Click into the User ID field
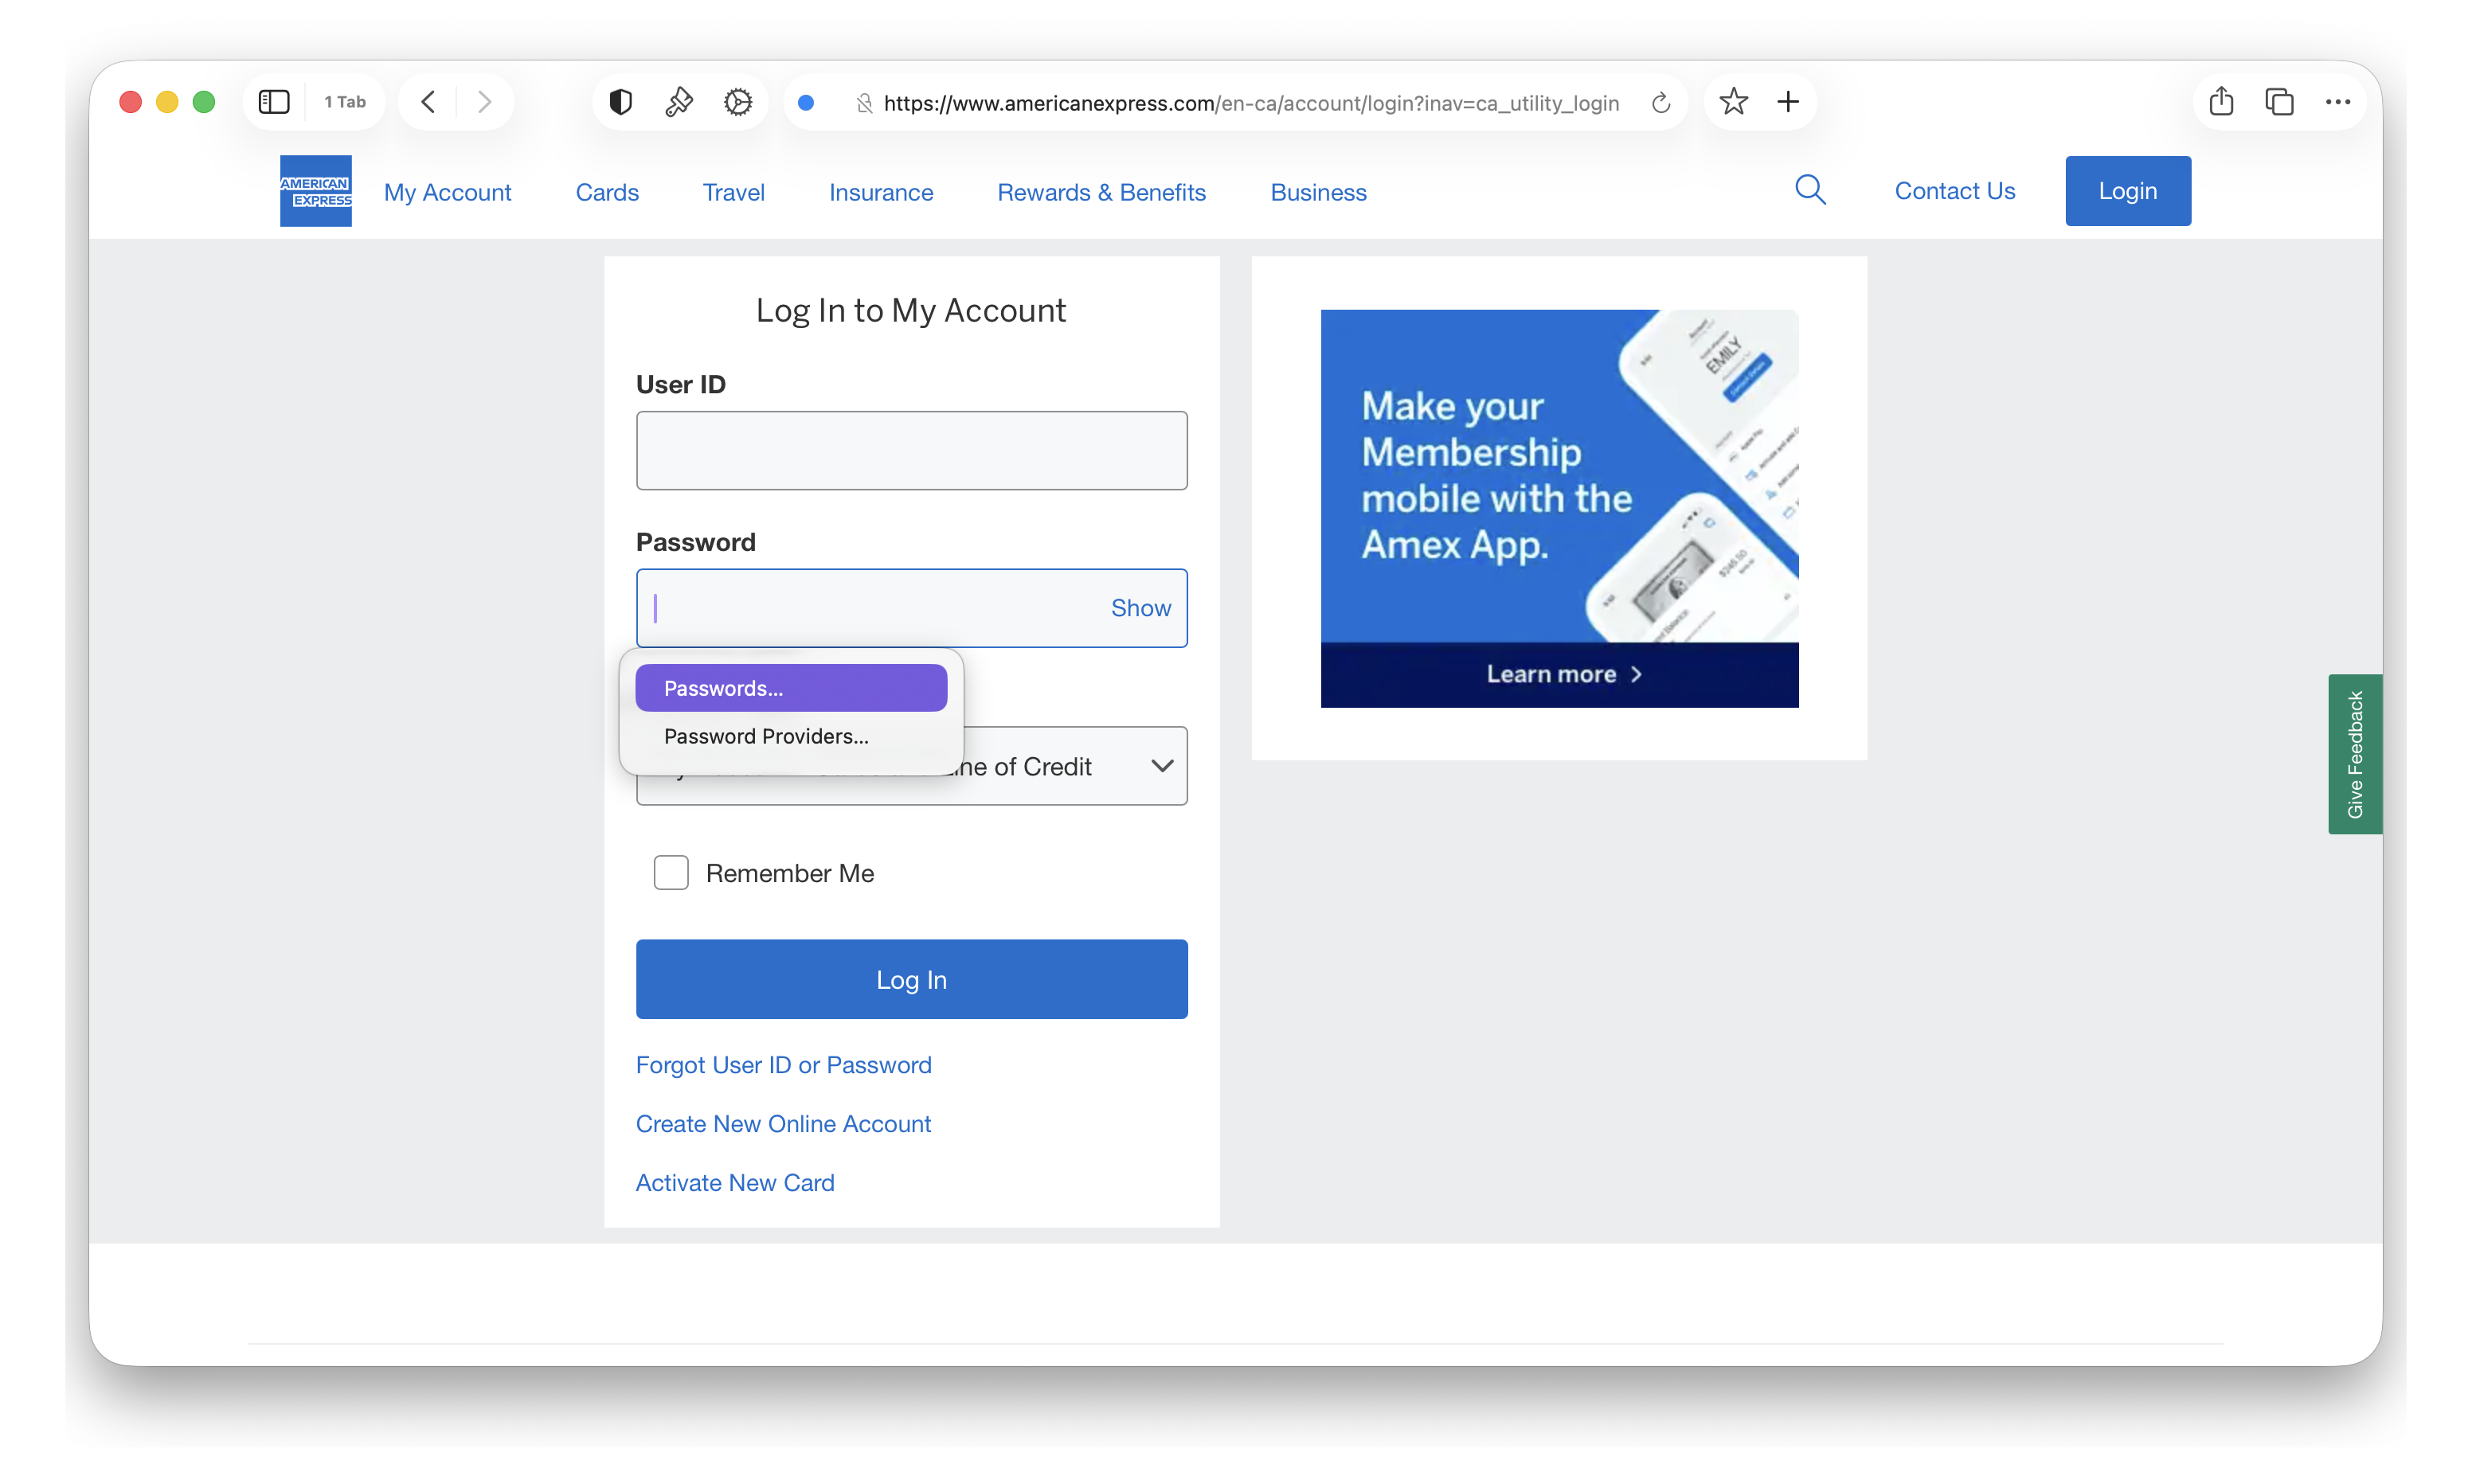Screen dimensions: 2472x1484 (x=911, y=451)
